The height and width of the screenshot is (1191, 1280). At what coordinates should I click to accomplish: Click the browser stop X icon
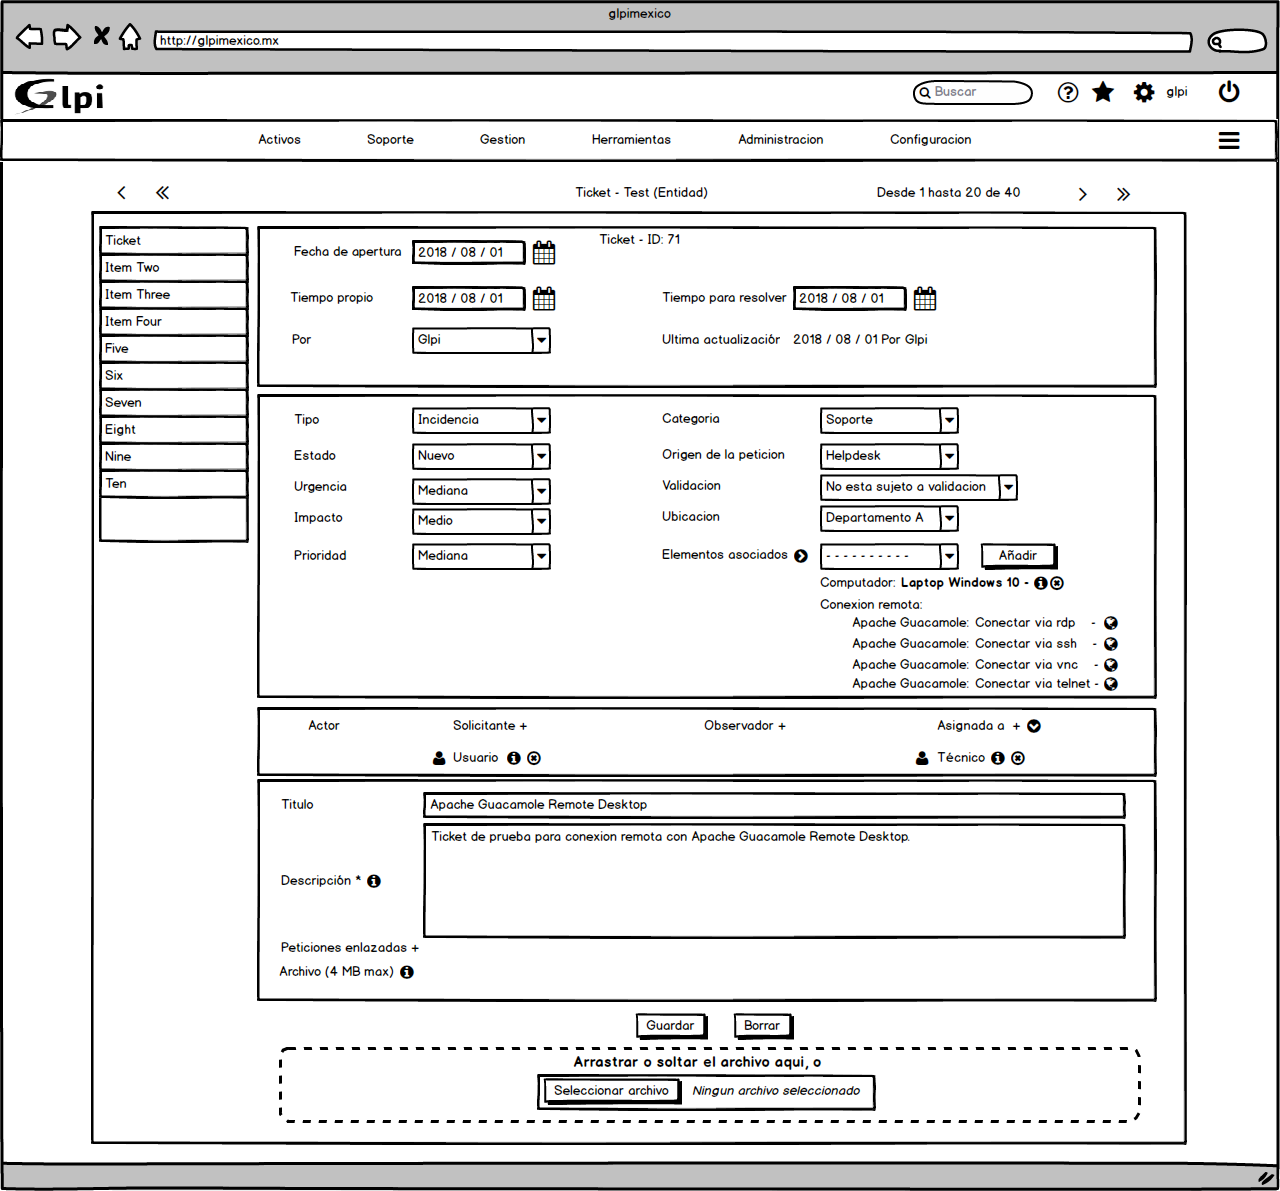[101, 36]
